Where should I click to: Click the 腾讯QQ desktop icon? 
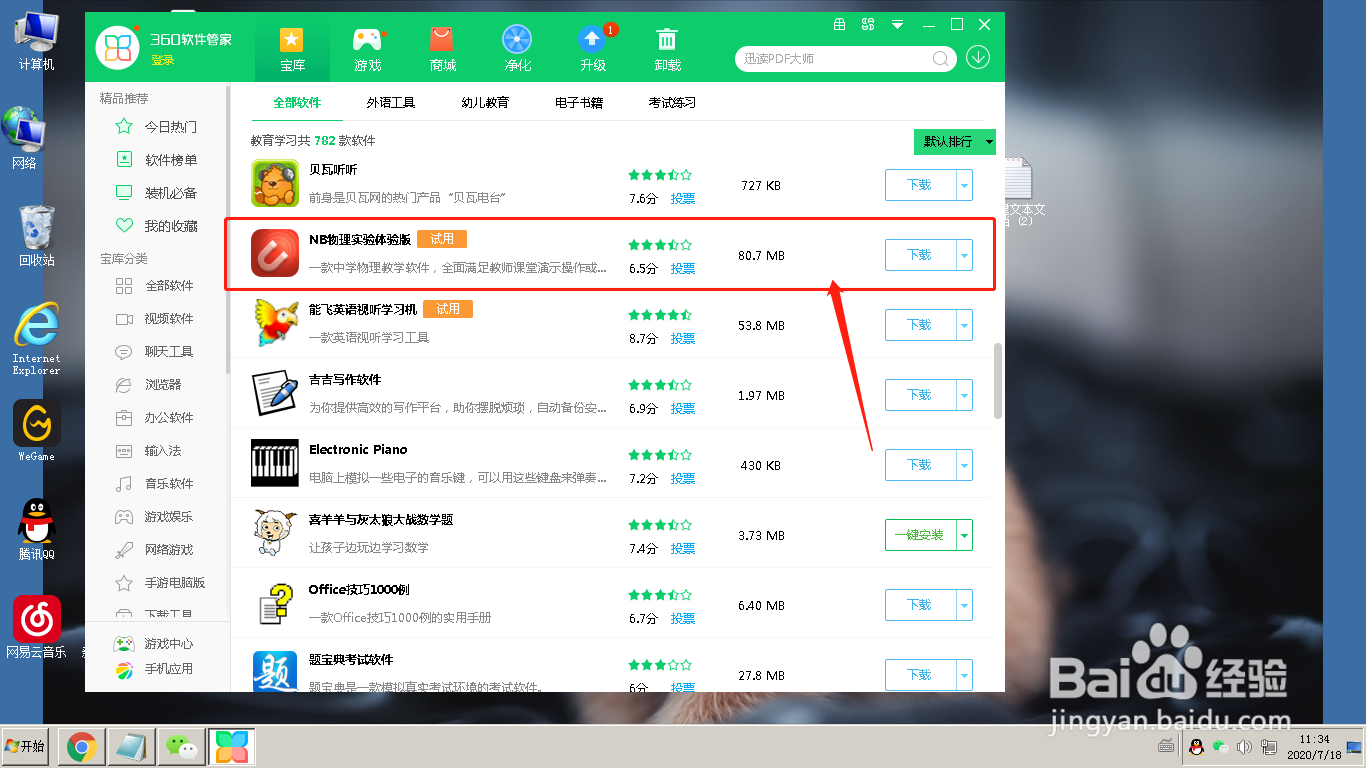[37, 529]
